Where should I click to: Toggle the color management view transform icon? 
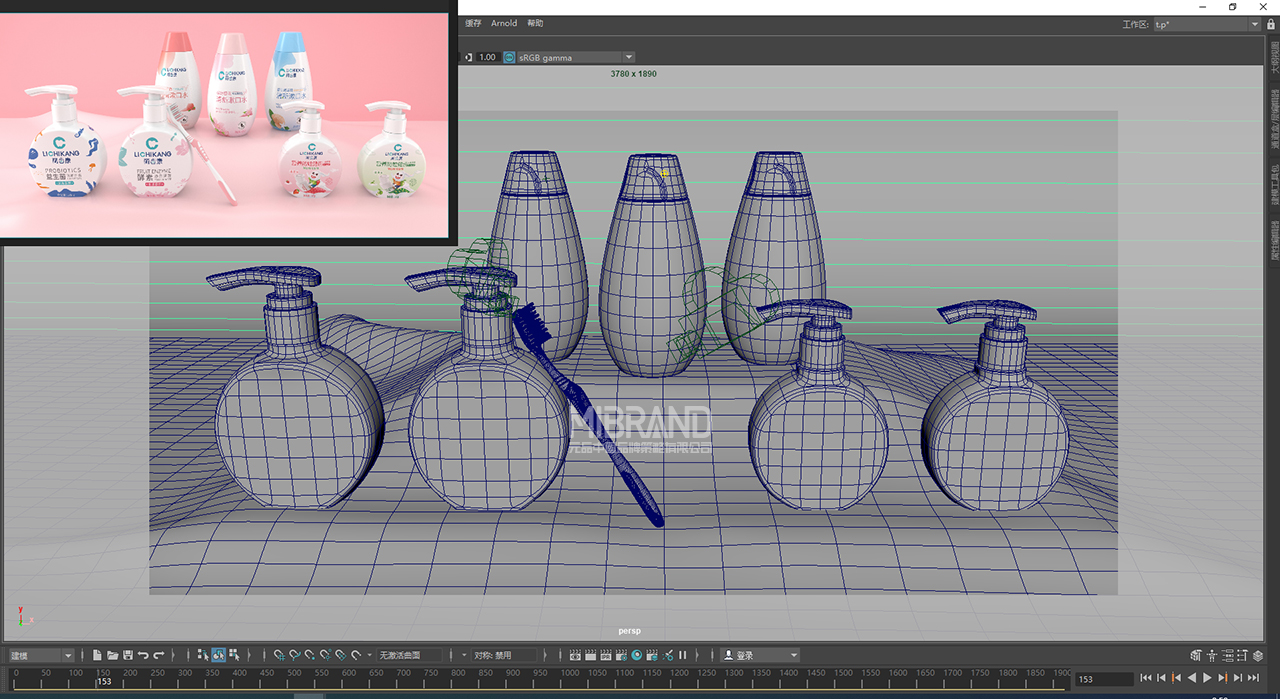(510, 57)
